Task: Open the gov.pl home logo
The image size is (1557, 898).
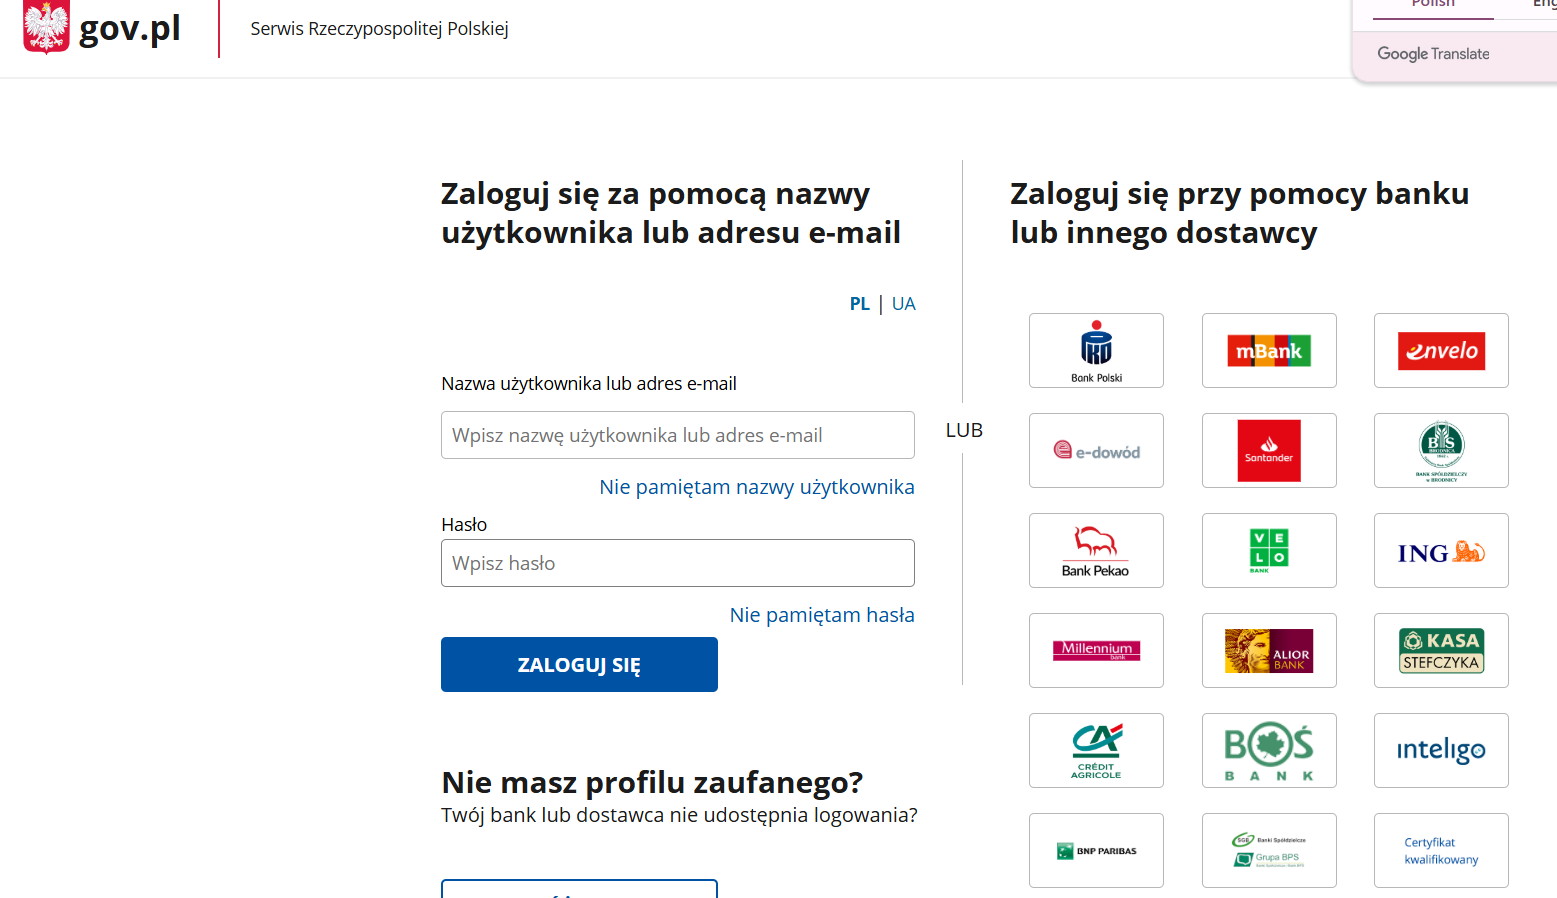Action: click(102, 27)
